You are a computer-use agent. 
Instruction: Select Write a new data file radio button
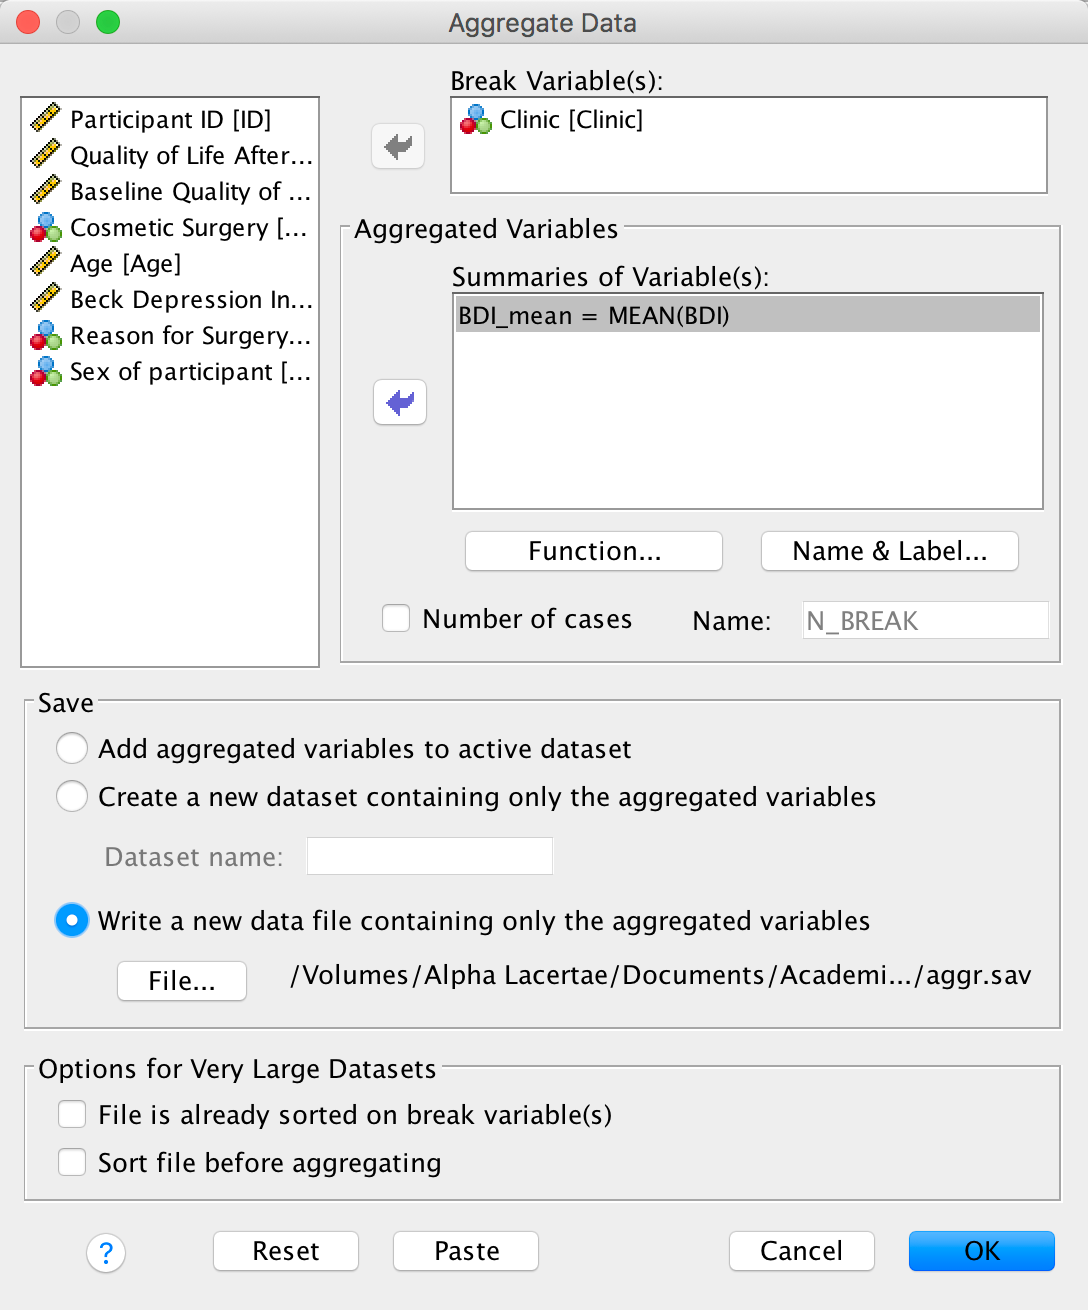[72, 920]
